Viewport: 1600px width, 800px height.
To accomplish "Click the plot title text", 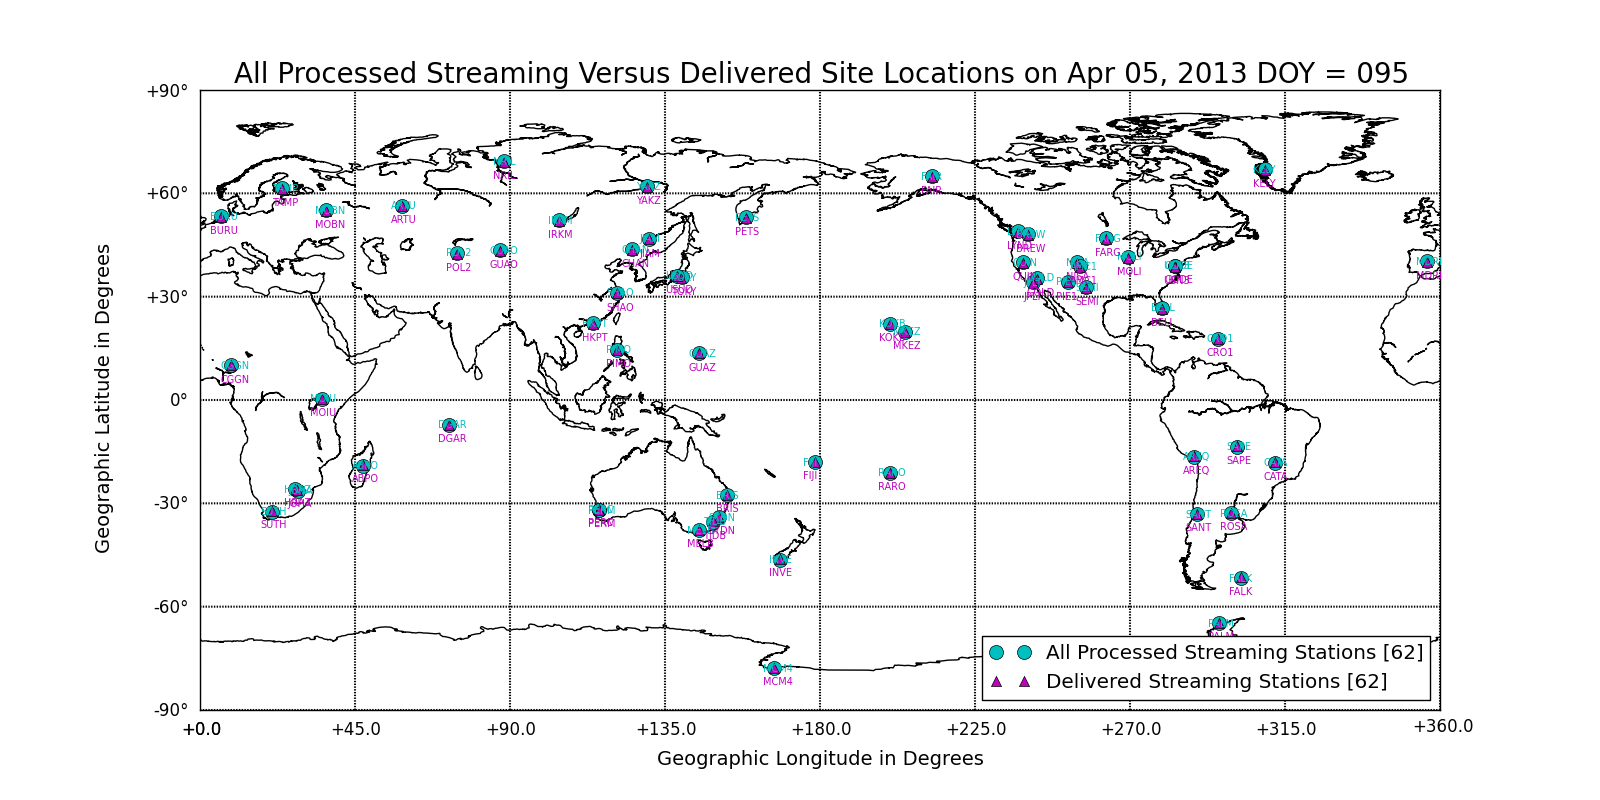I will [x=820, y=74].
